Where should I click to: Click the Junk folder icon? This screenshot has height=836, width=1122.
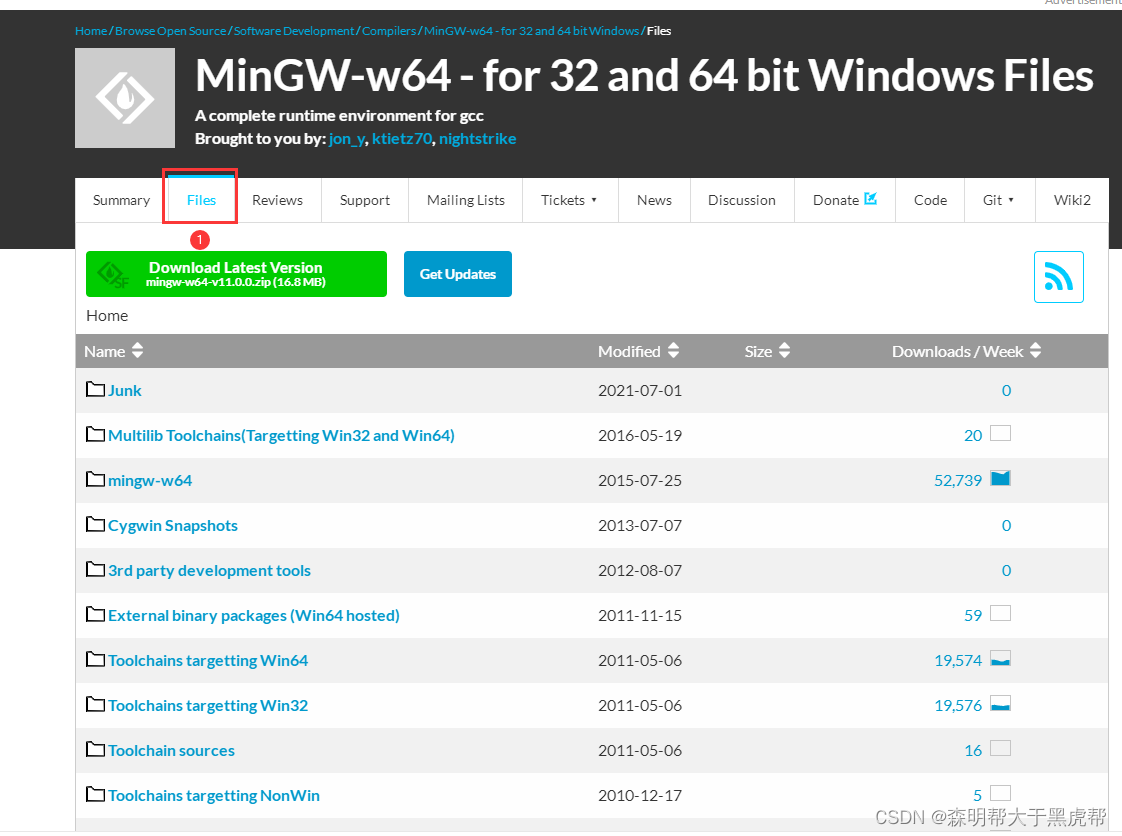point(95,389)
